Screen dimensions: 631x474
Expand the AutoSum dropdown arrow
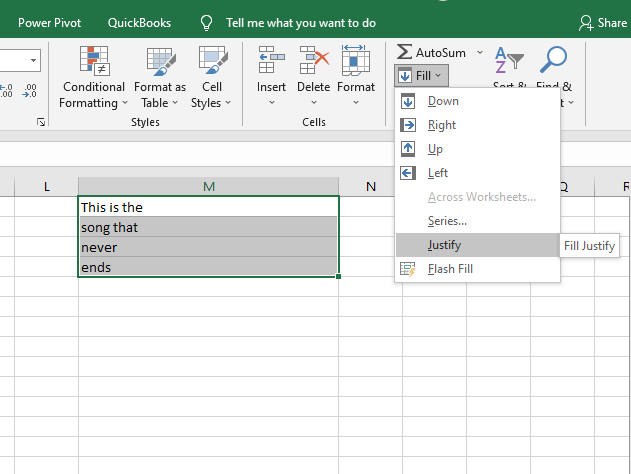point(479,52)
